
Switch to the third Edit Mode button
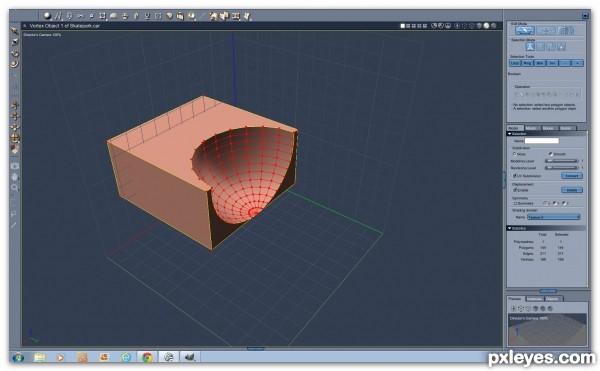566,31
